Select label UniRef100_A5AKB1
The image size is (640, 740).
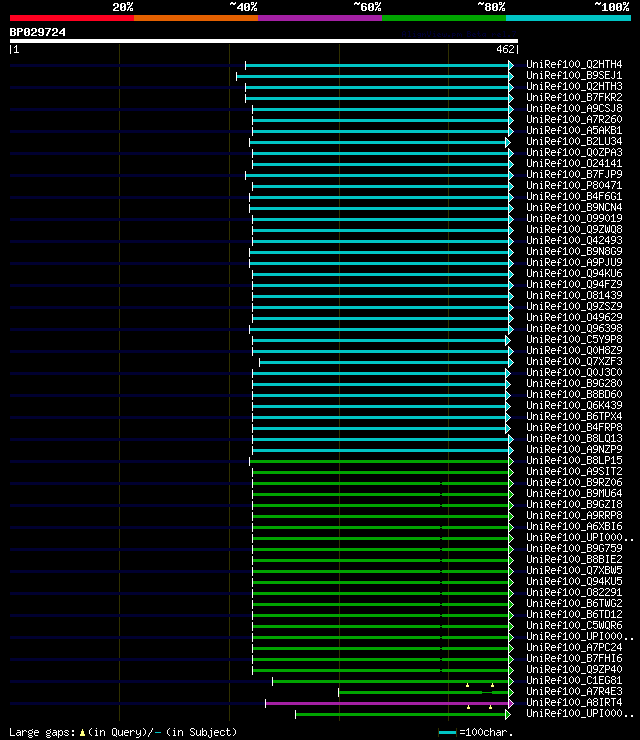(574, 130)
